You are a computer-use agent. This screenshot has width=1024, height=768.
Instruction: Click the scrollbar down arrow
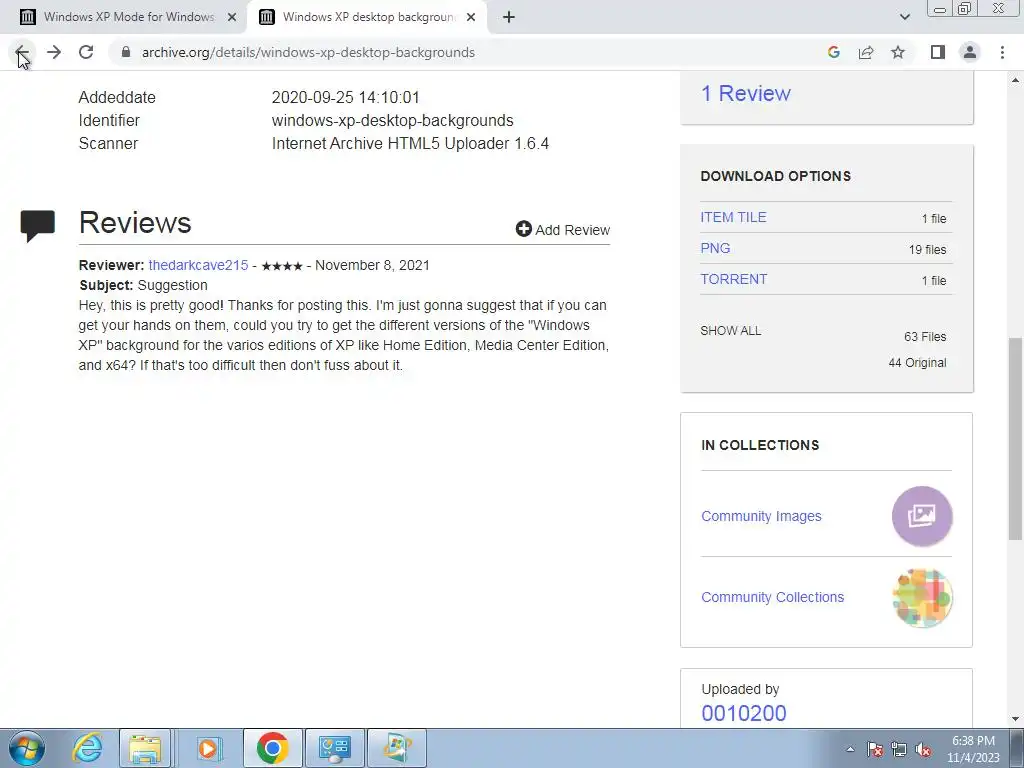(1015, 719)
